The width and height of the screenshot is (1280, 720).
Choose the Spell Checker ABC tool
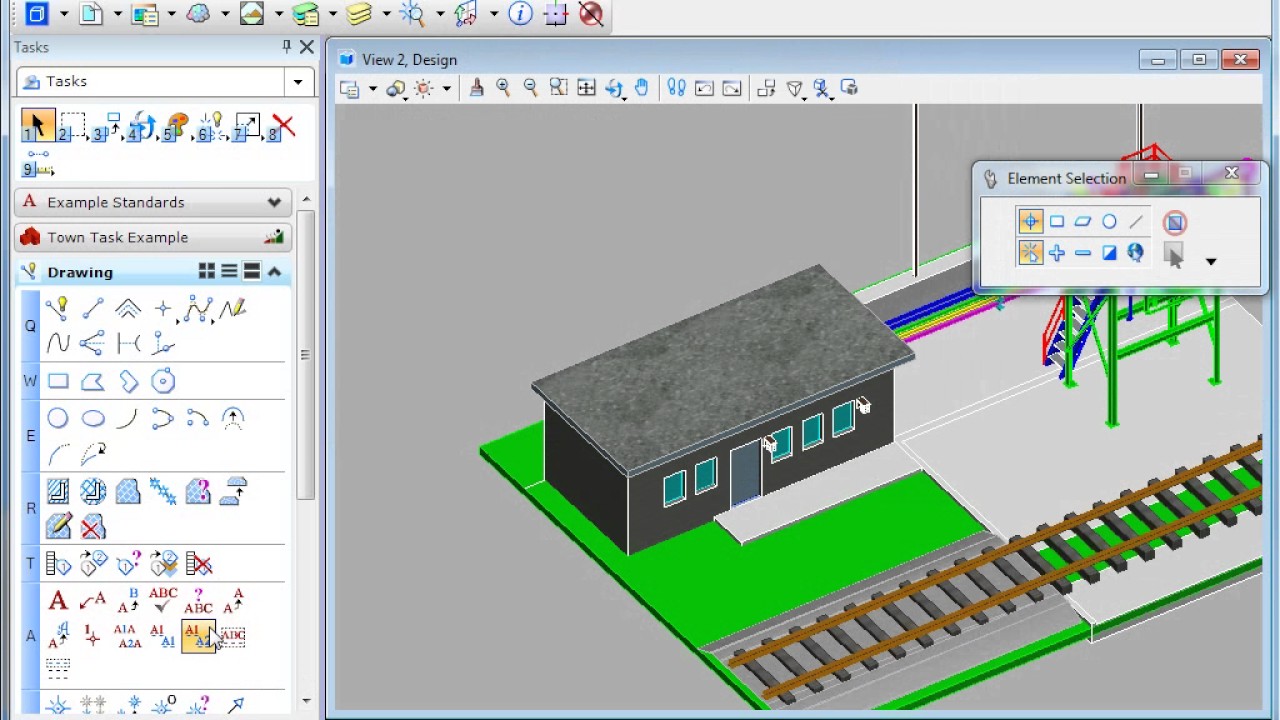coord(163,601)
